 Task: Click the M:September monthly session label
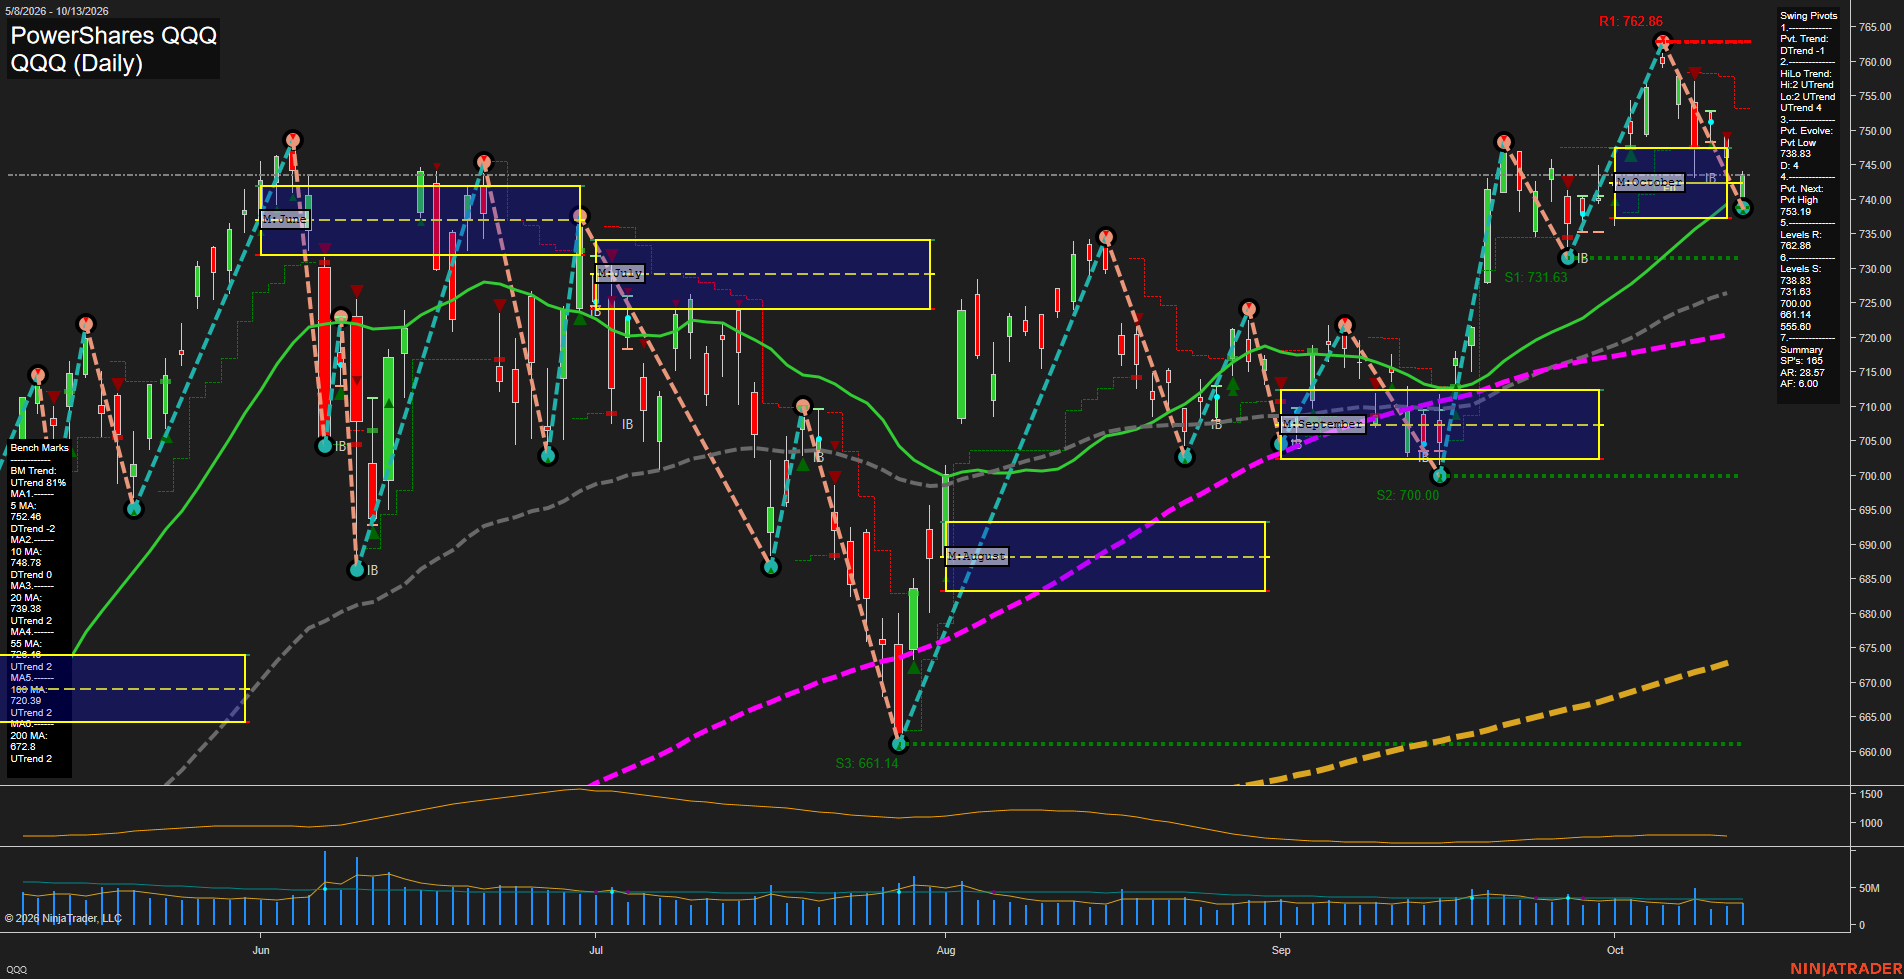pyautogui.click(x=1323, y=424)
